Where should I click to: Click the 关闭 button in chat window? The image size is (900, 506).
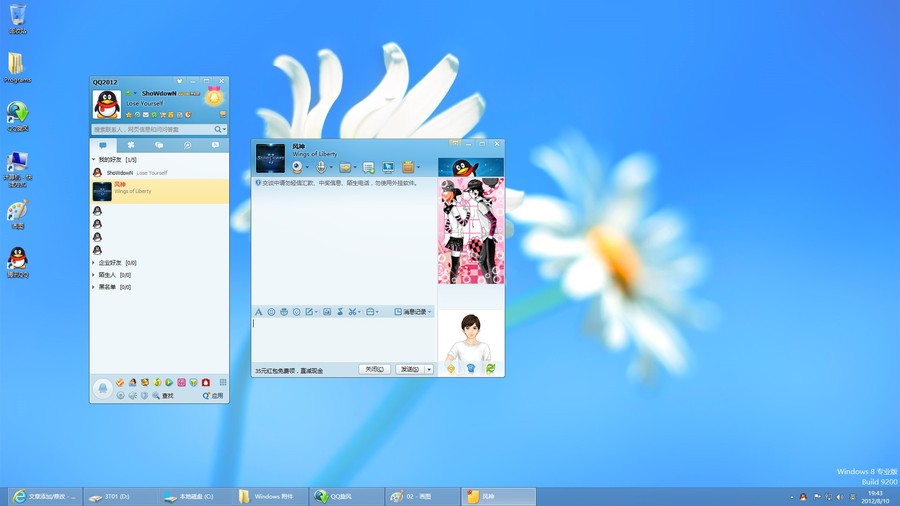374,369
